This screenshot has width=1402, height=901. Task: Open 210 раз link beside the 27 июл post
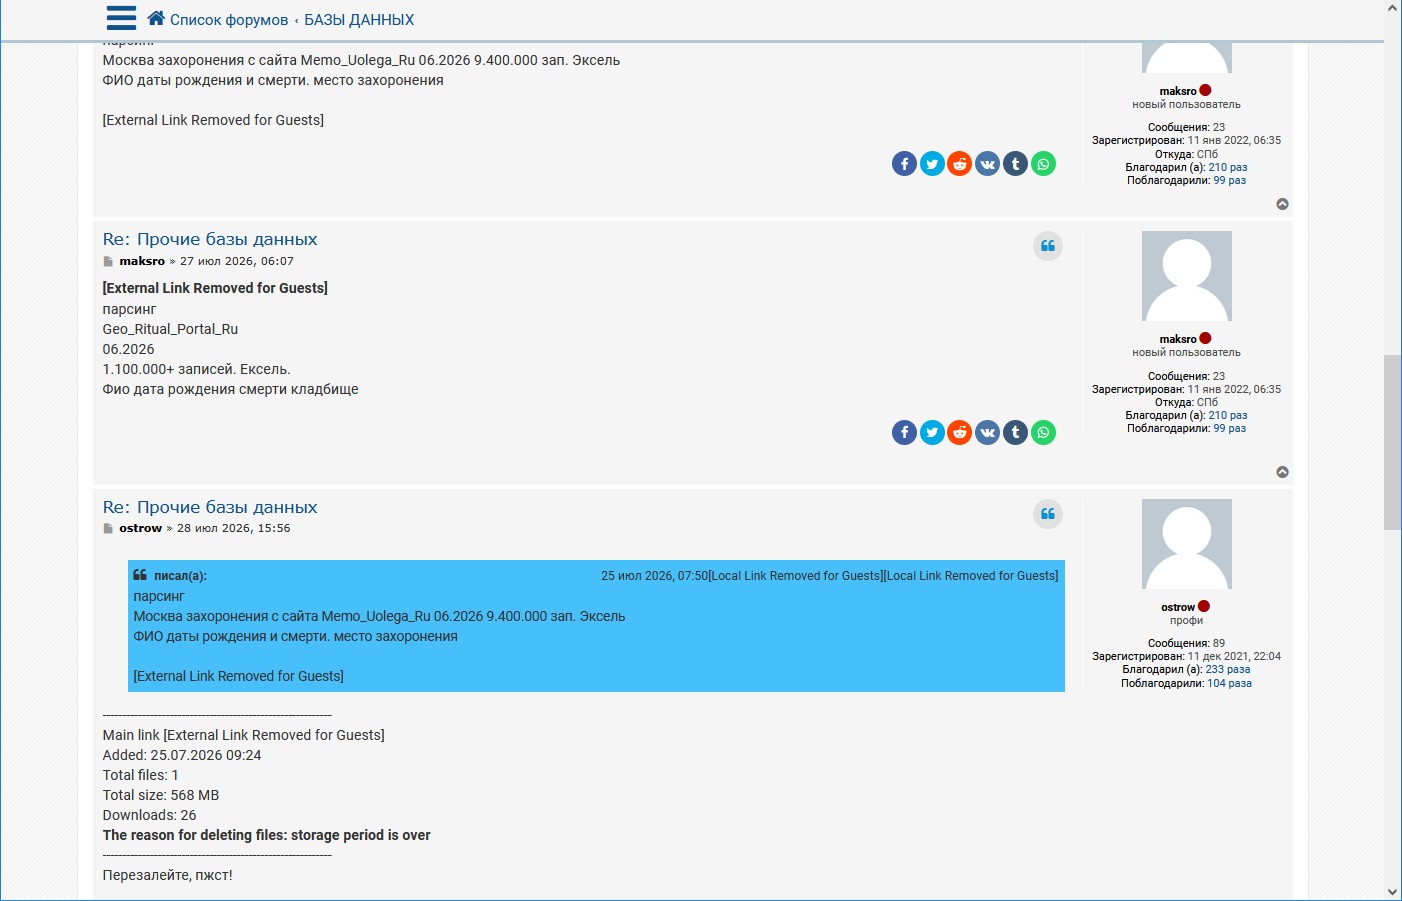(x=1228, y=416)
